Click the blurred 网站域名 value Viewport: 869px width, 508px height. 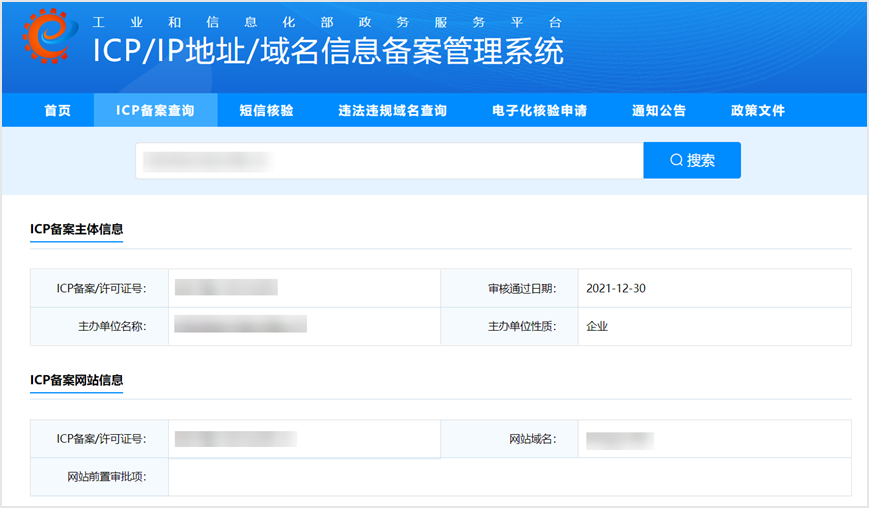pyautogui.click(x=619, y=439)
